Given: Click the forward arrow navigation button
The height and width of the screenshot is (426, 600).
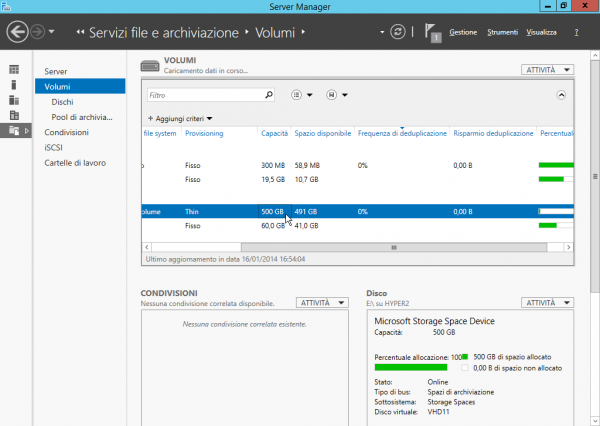Looking at the screenshot, I should click(38, 32).
